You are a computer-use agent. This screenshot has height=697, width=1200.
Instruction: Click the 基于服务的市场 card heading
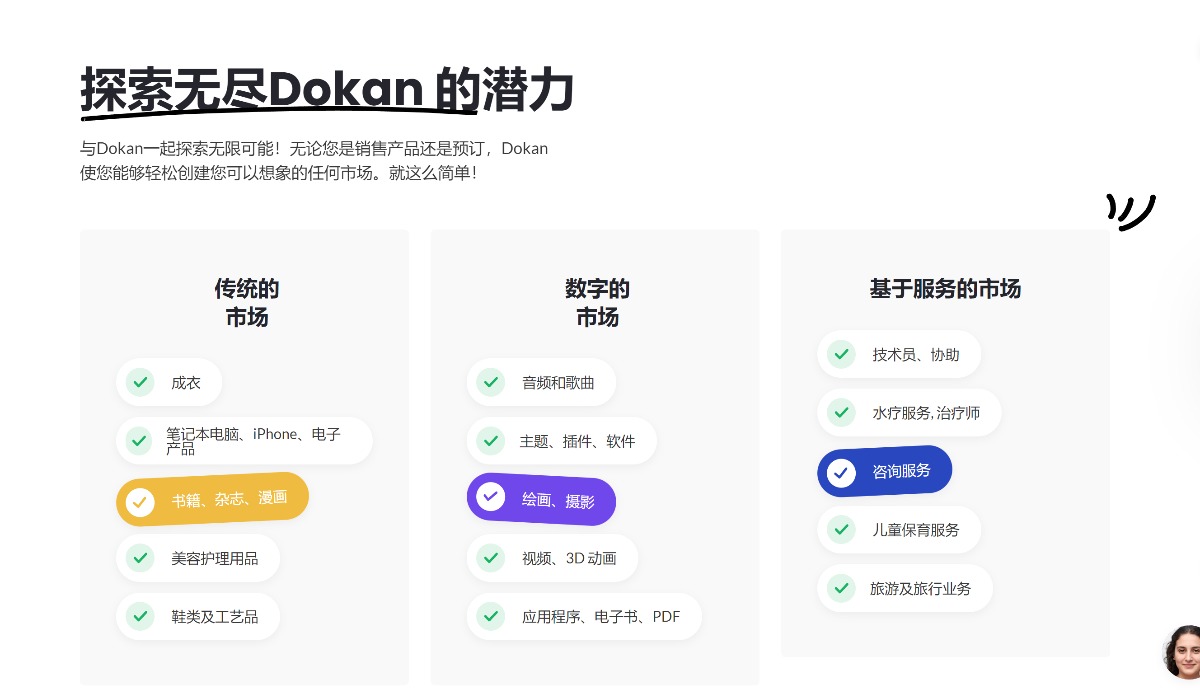coord(945,289)
